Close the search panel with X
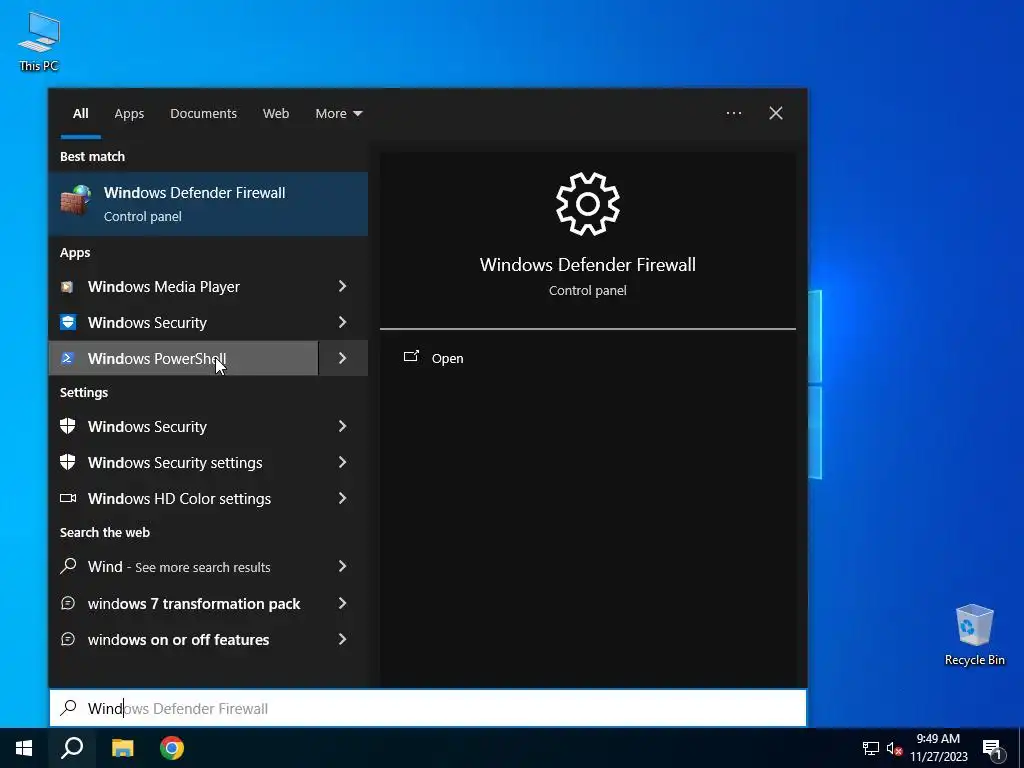The height and width of the screenshot is (768, 1024). [776, 113]
